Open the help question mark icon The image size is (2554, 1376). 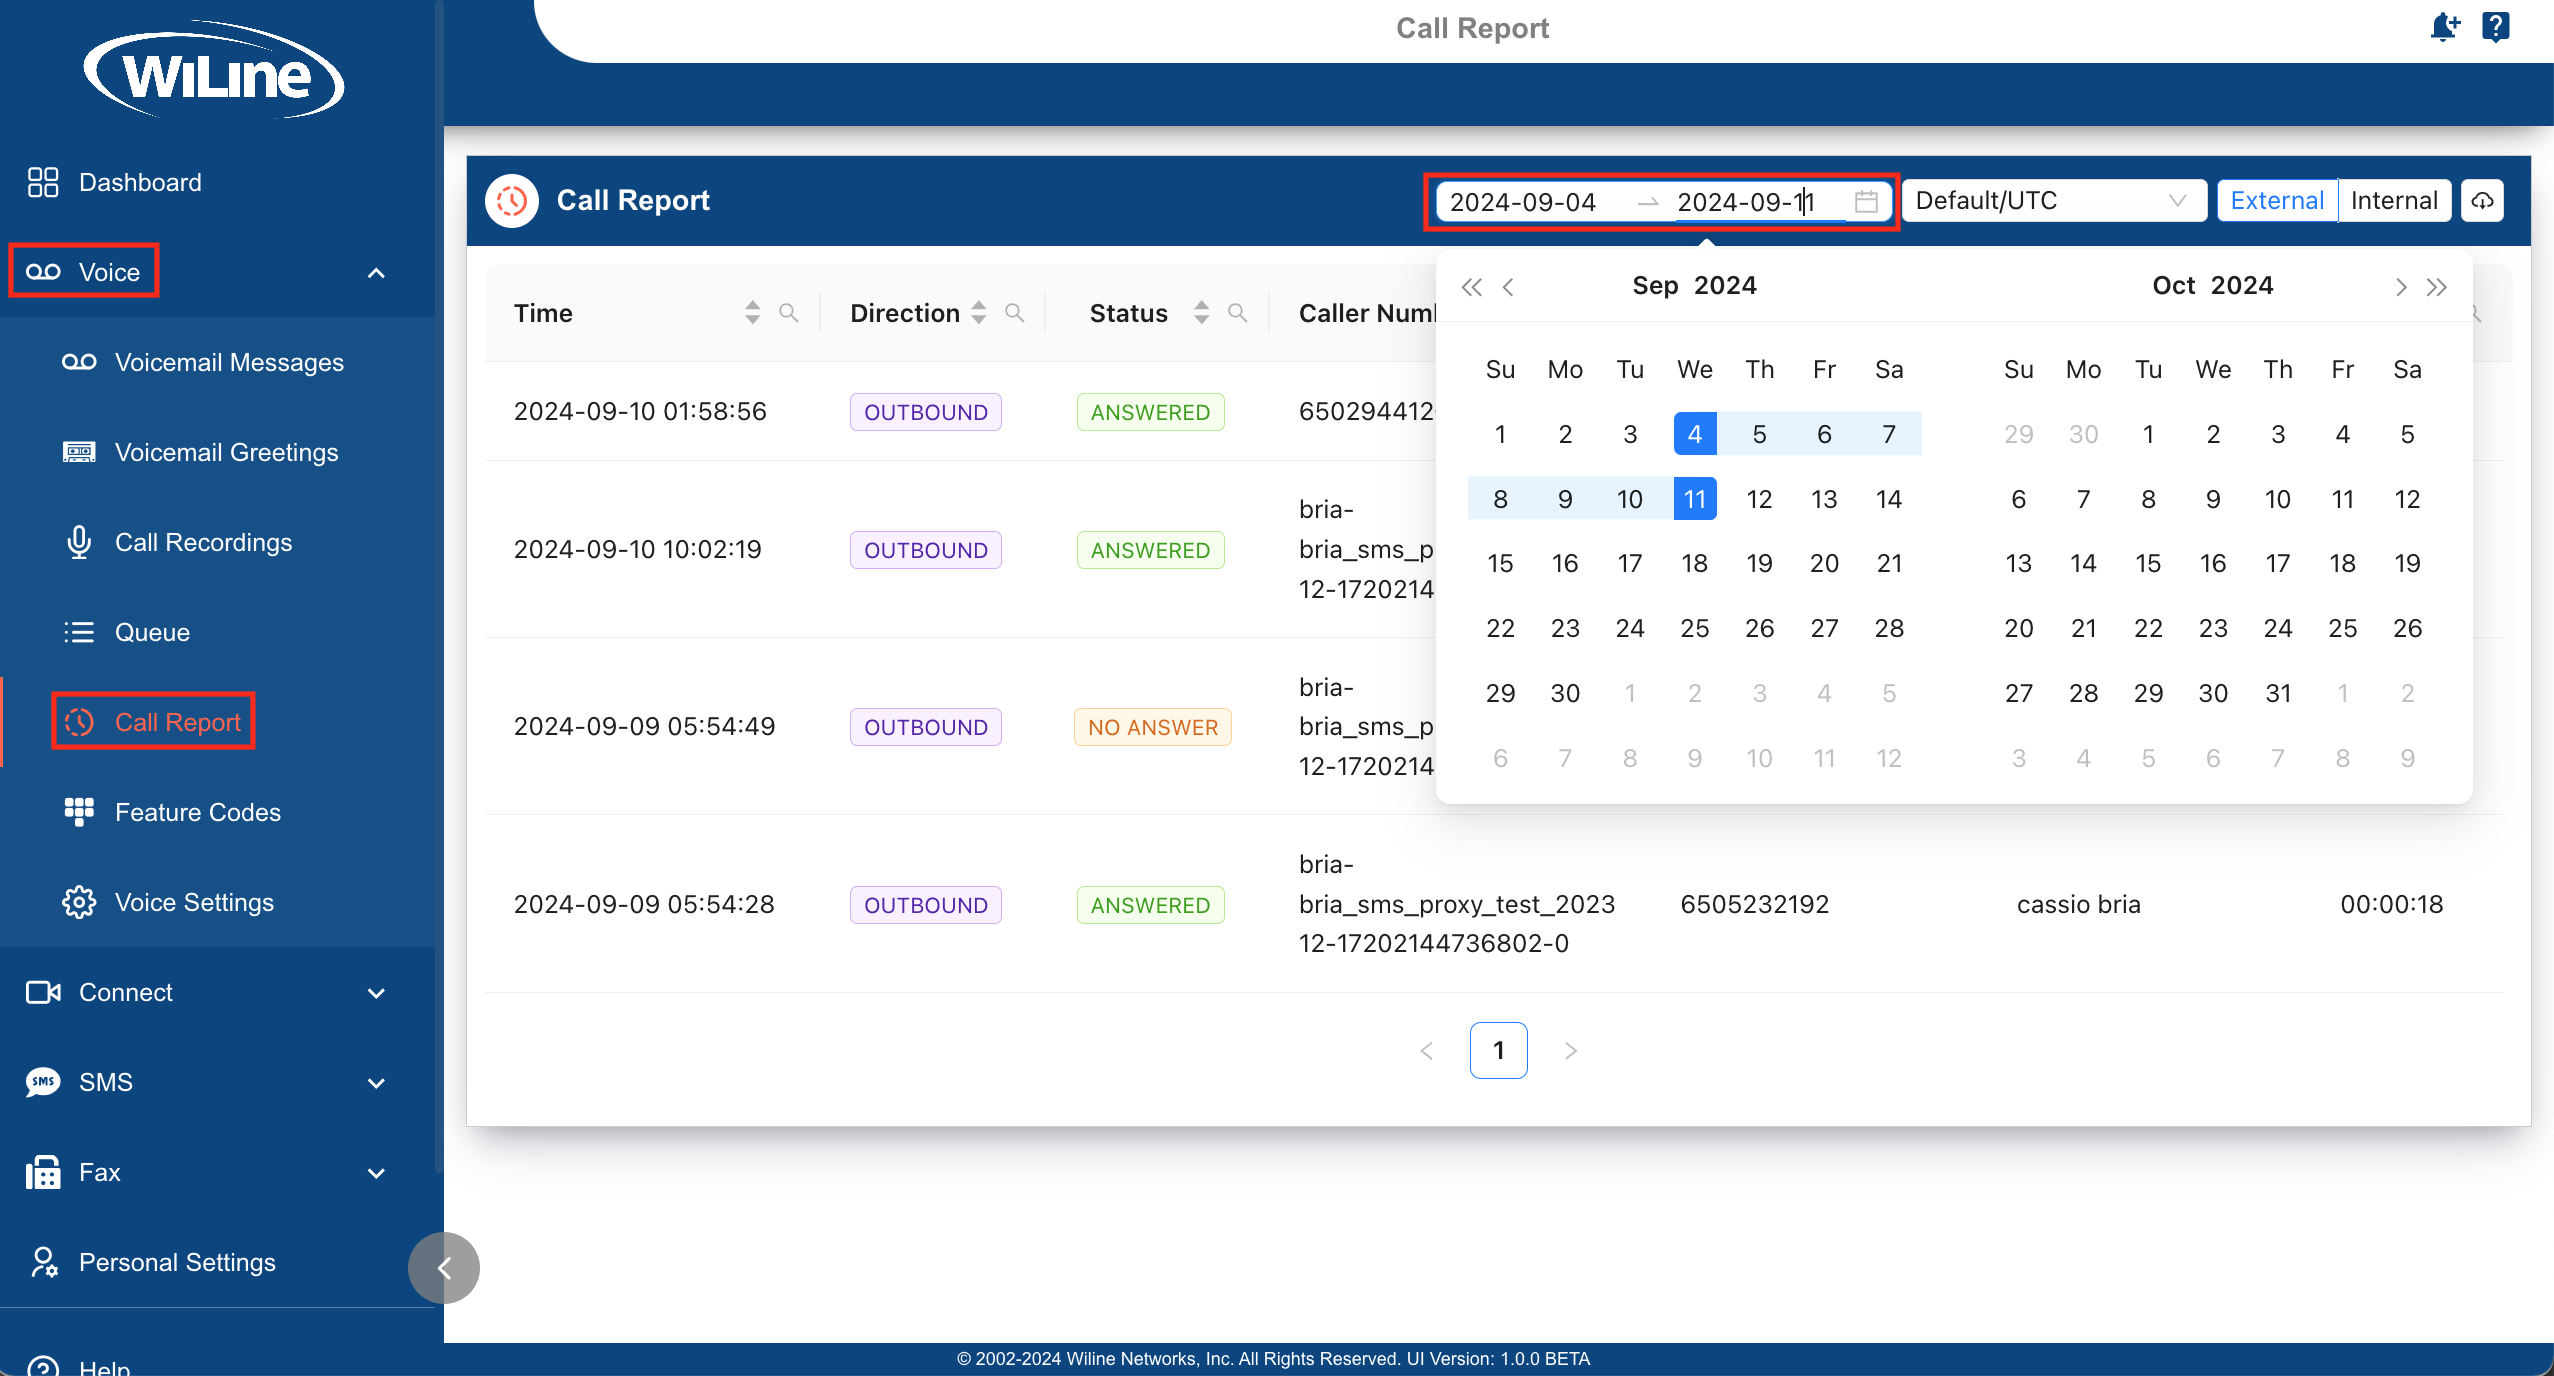click(x=2496, y=27)
